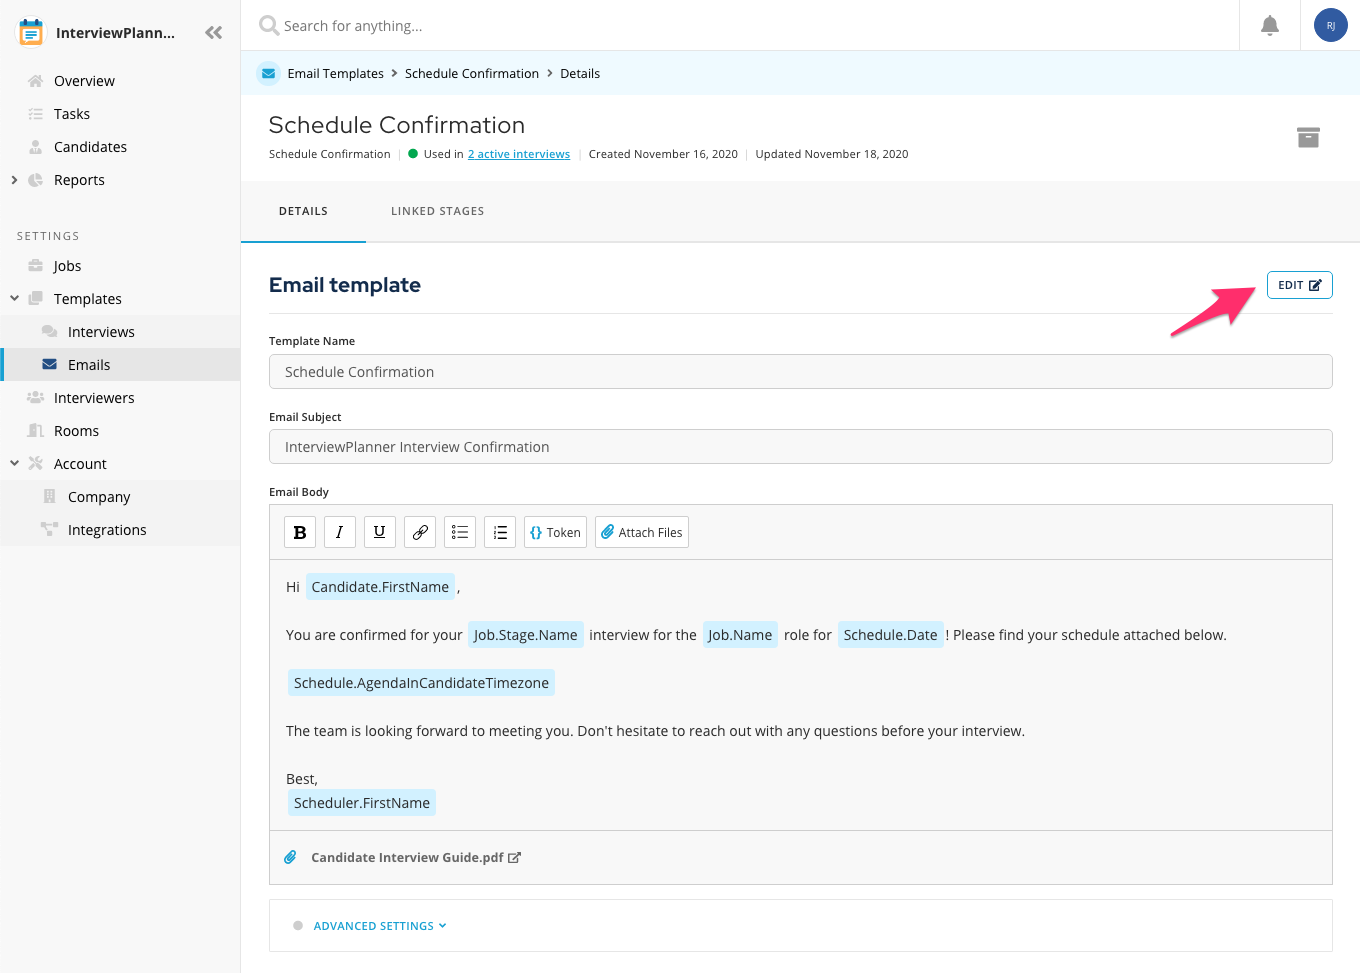
Task: Click Schedule Confirmation breadcrumb
Action: coord(472,73)
